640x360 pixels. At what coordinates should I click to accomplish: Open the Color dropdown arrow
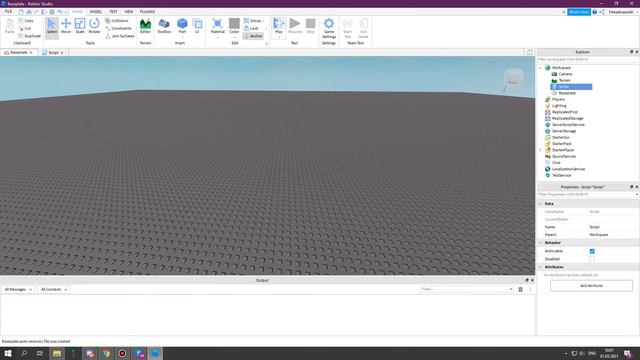pos(234,38)
